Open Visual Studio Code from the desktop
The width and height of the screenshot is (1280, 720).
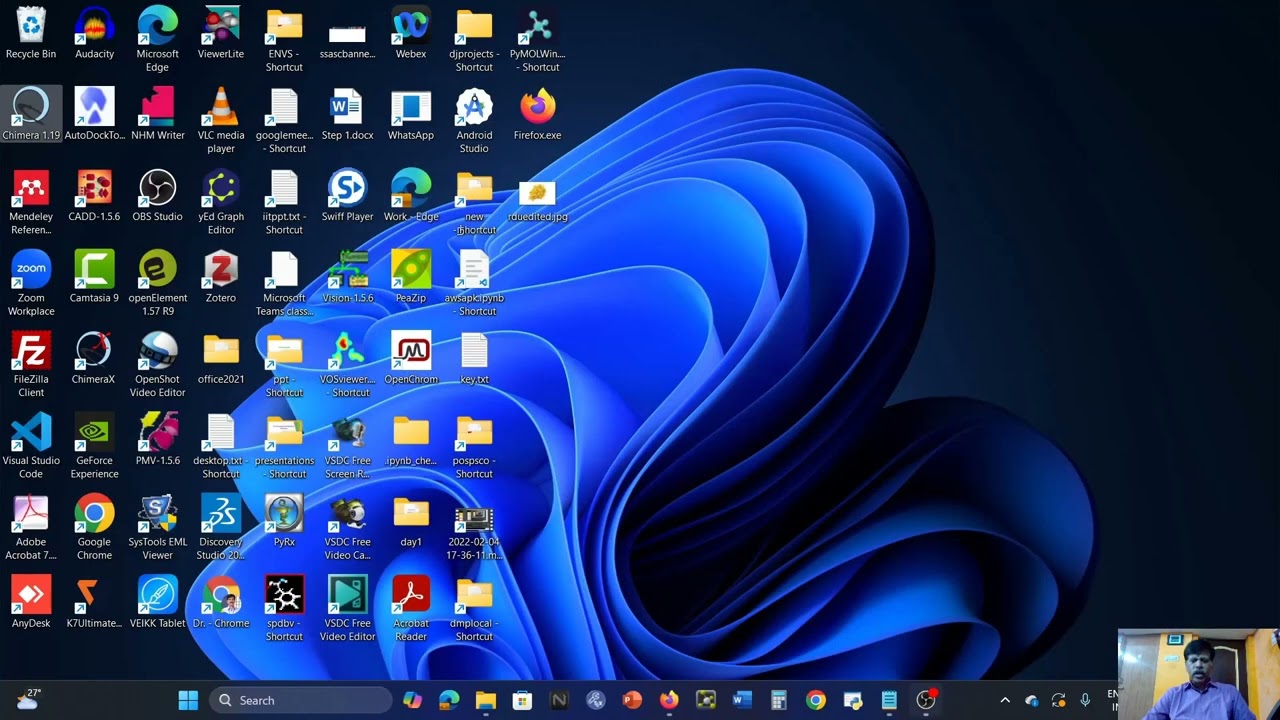31,446
